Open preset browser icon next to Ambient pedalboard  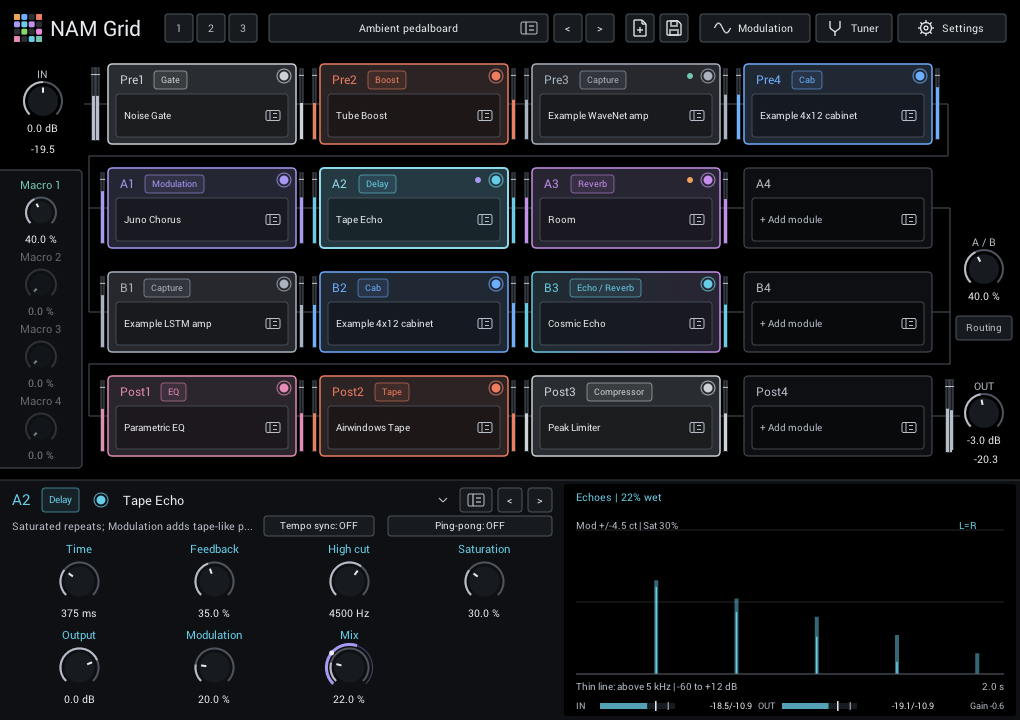click(x=528, y=28)
